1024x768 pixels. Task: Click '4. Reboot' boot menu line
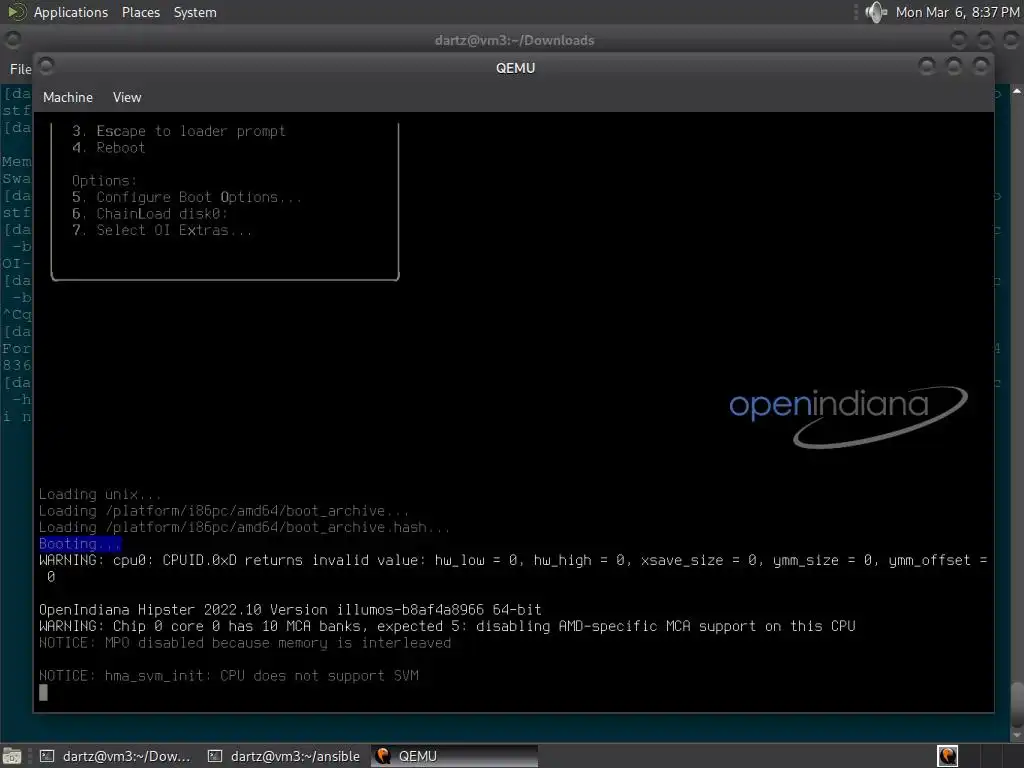click(108, 148)
